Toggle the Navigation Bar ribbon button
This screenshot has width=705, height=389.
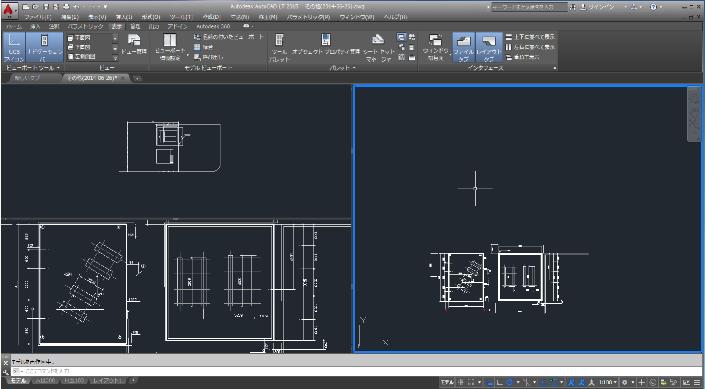(x=44, y=47)
